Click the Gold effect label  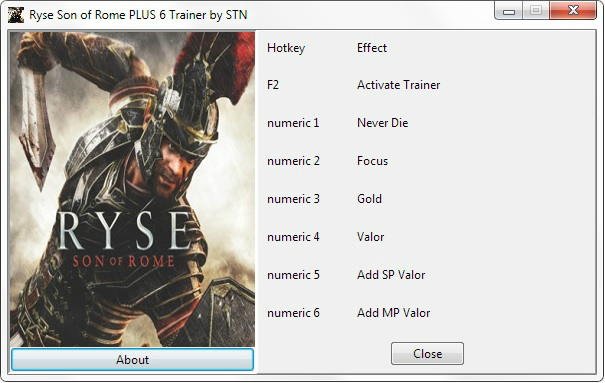(369, 199)
